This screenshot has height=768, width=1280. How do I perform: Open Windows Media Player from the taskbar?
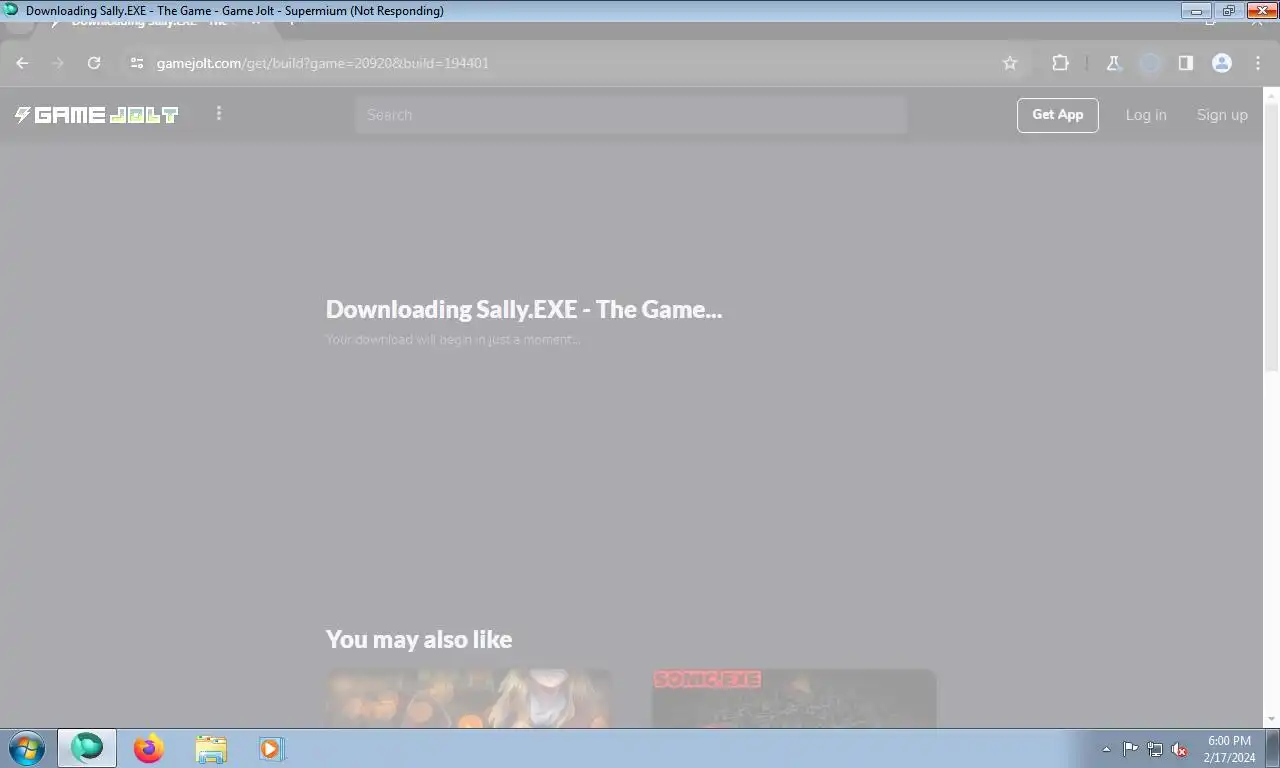tap(271, 748)
